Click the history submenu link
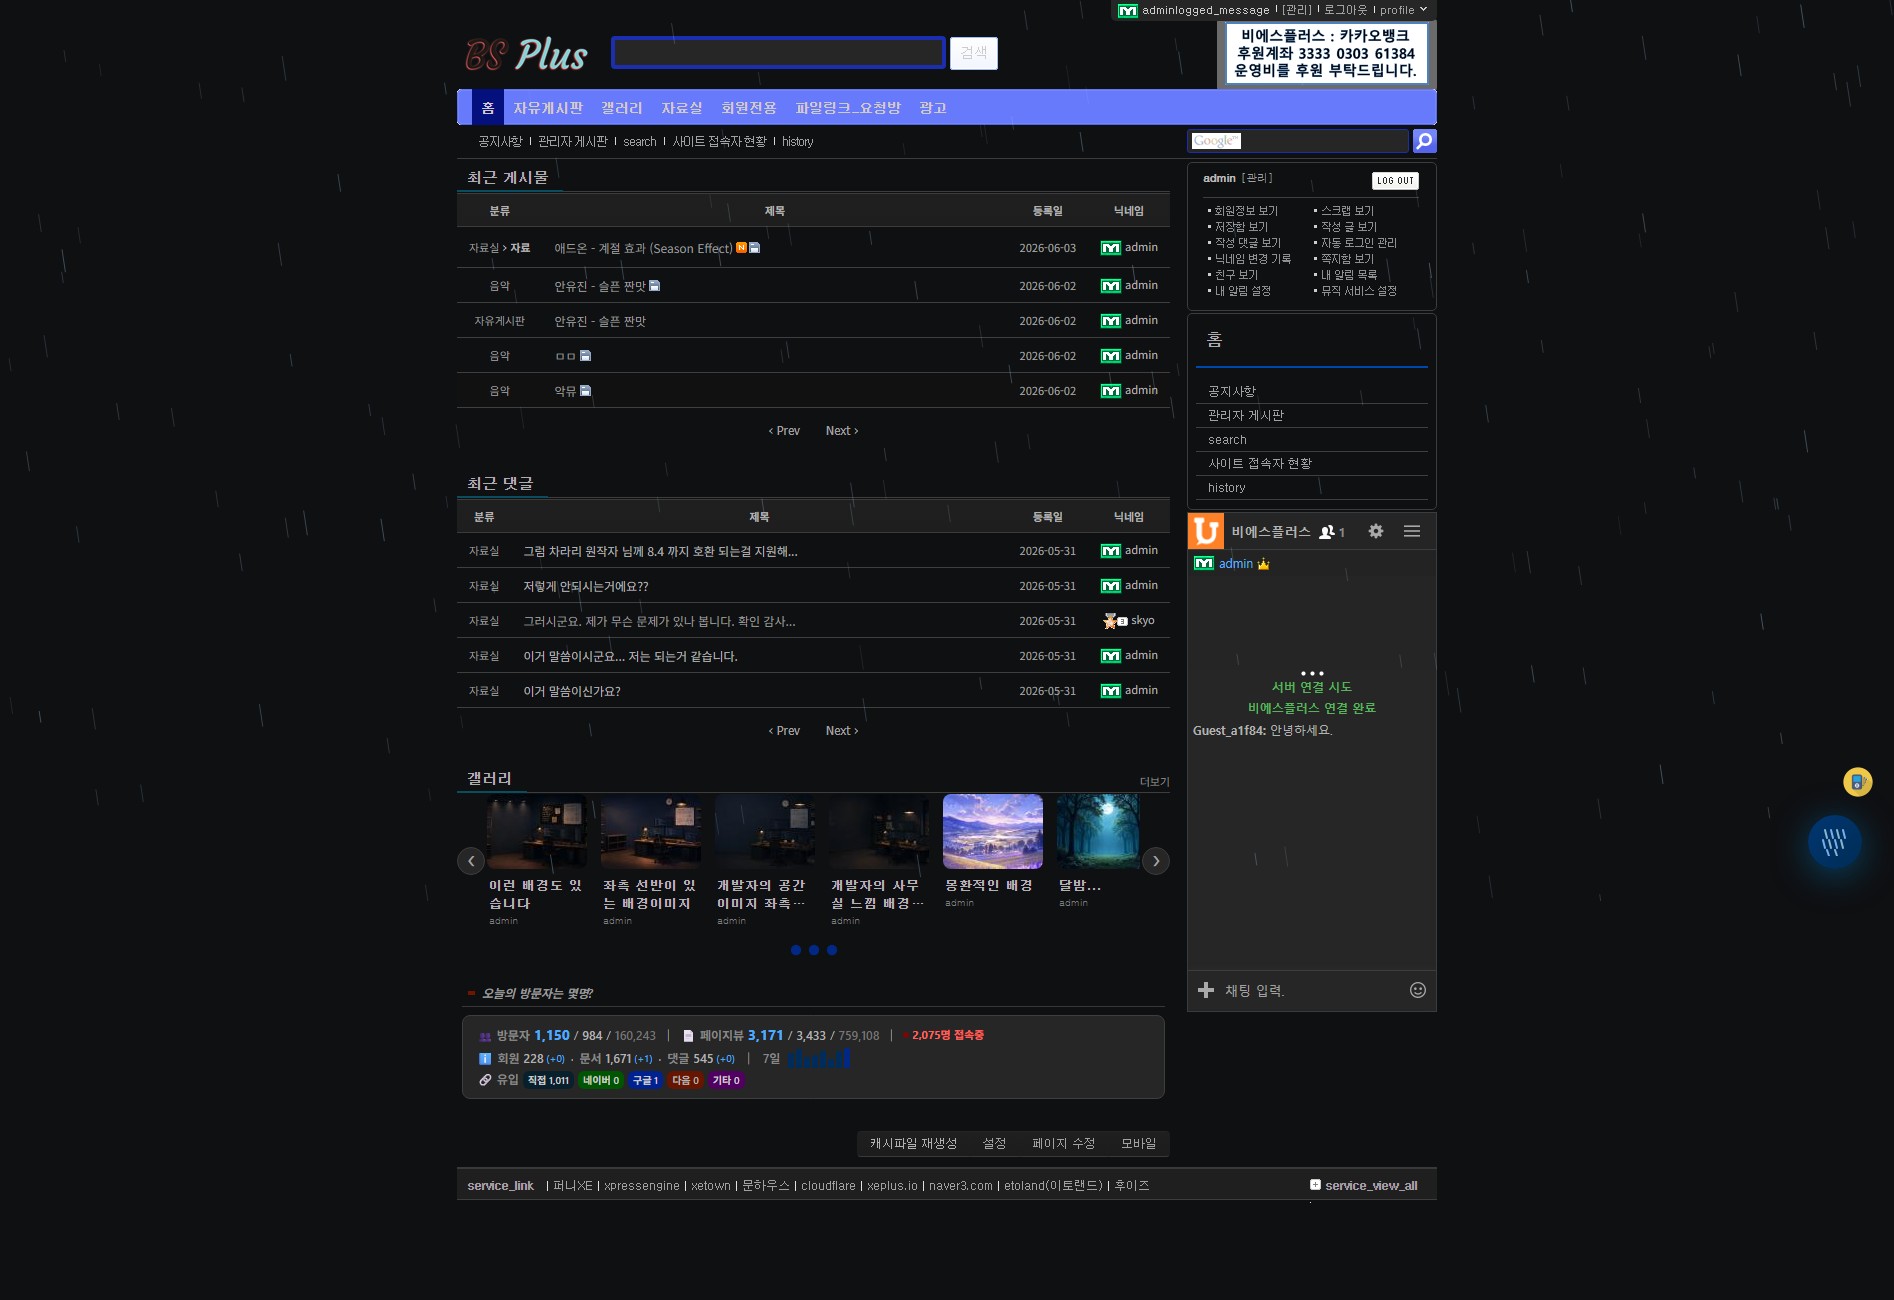 click(x=798, y=141)
